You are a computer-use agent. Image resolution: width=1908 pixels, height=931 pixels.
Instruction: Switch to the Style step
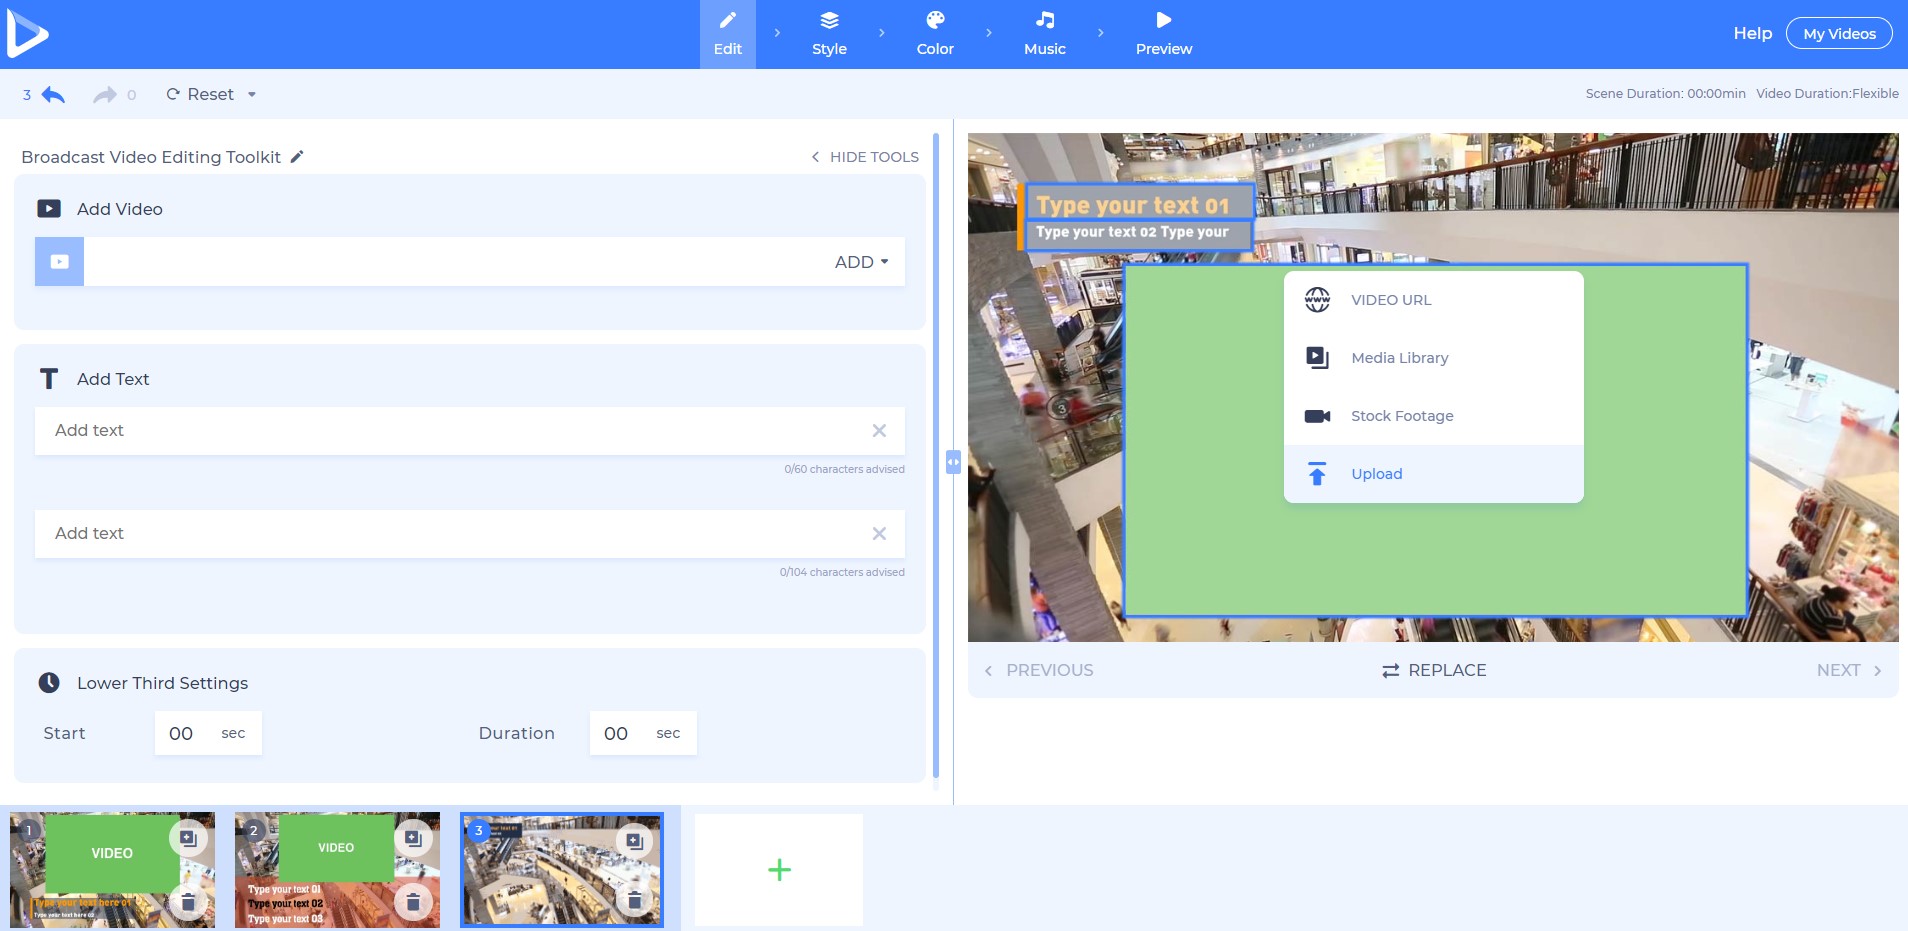tap(829, 34)
